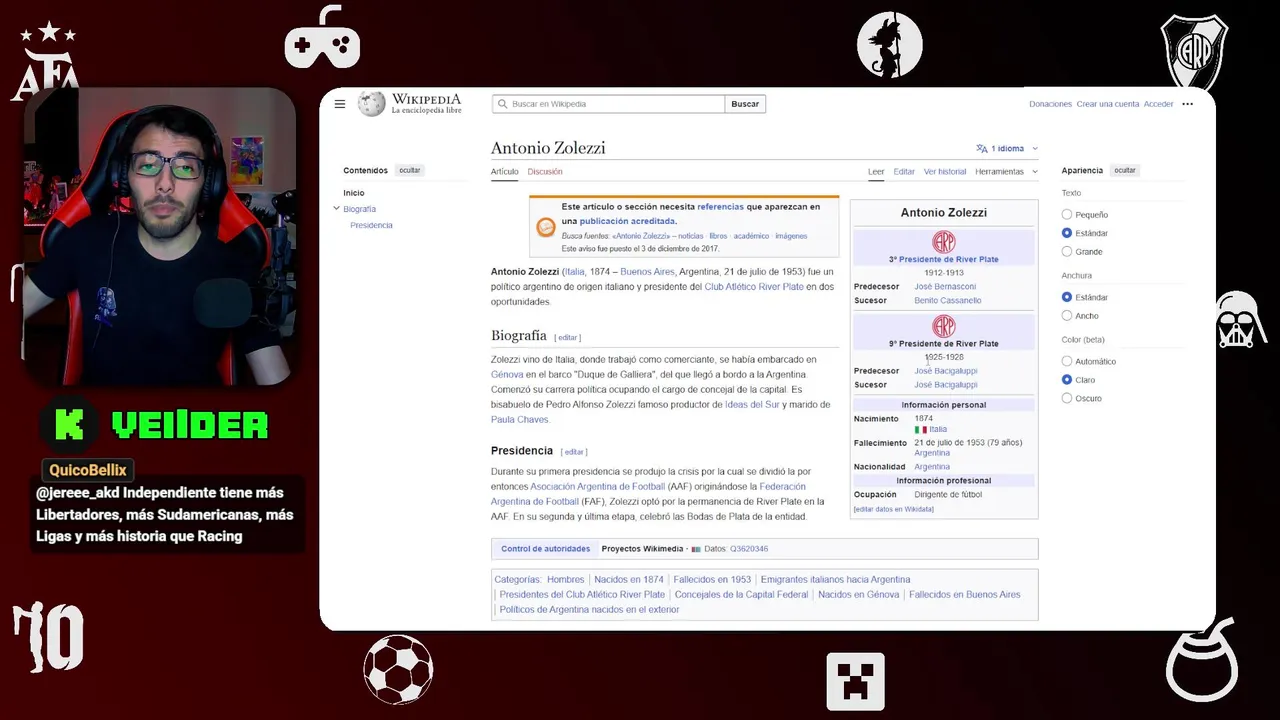Click the number 10 player silhouette icon

click(48, 636)
